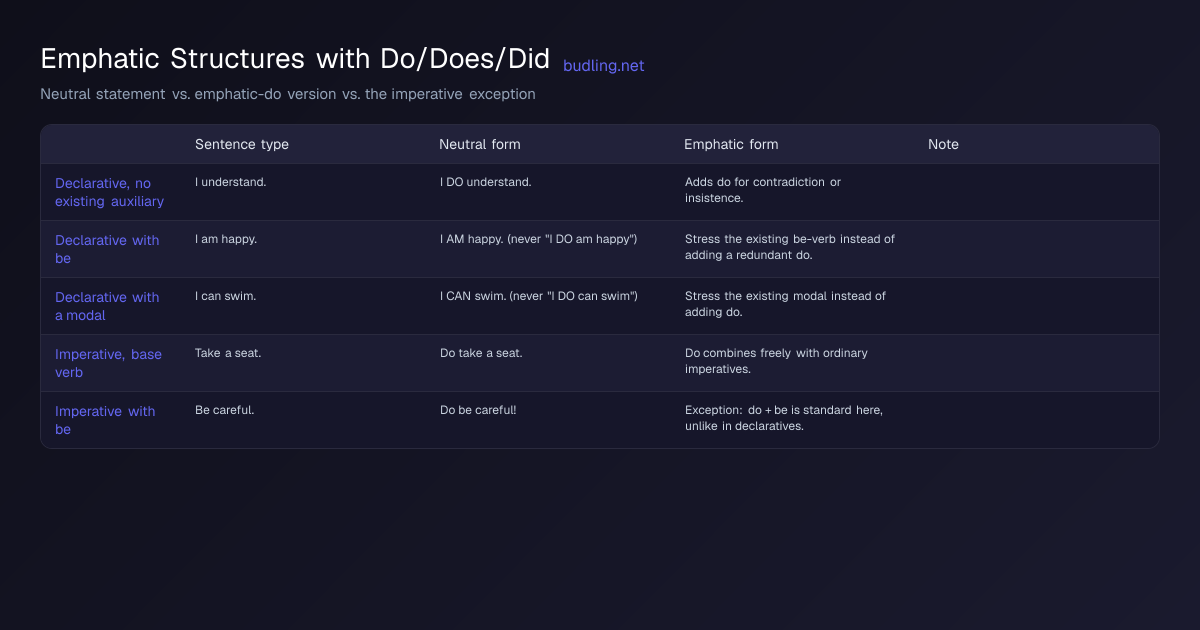Click the Neutral form column header
The width and height of the screenshot is (1200, 630).
point(480,144)
